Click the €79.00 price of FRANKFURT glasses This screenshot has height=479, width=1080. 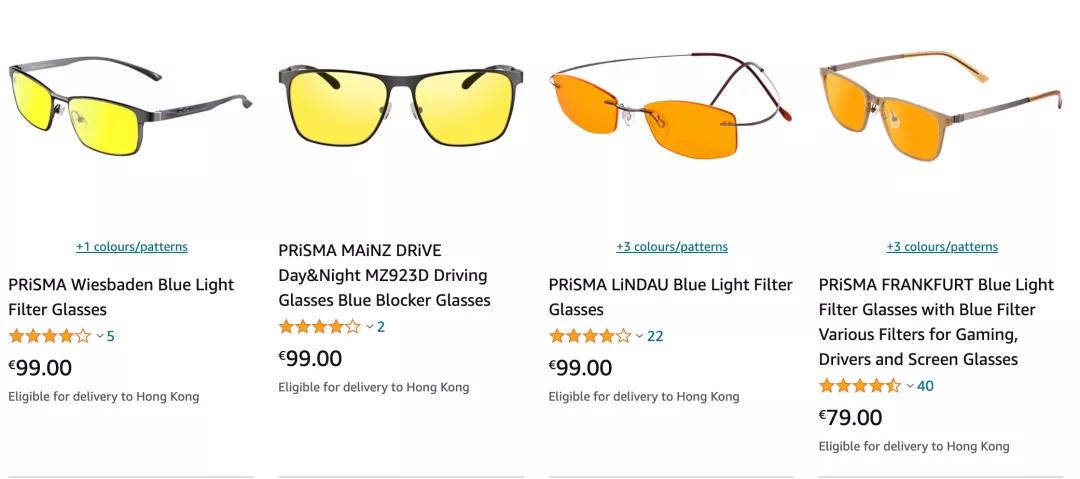pyautogui.click(x=850, y=417)
